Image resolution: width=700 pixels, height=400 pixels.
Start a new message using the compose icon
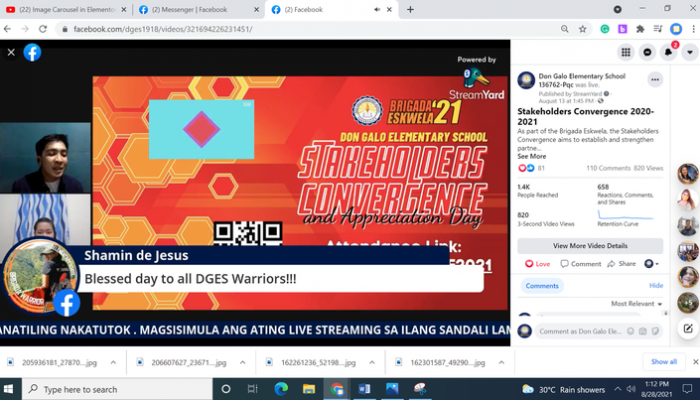click(x=688, y=329)
